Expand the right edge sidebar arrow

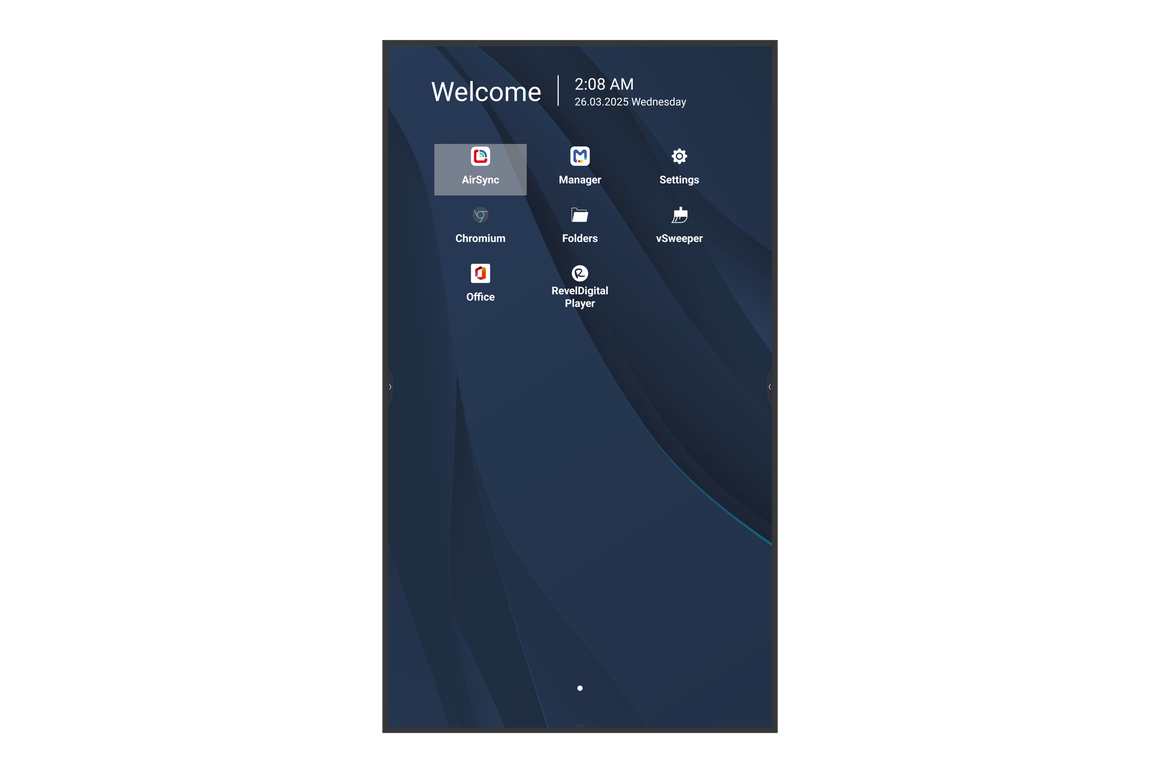(770, 387)
